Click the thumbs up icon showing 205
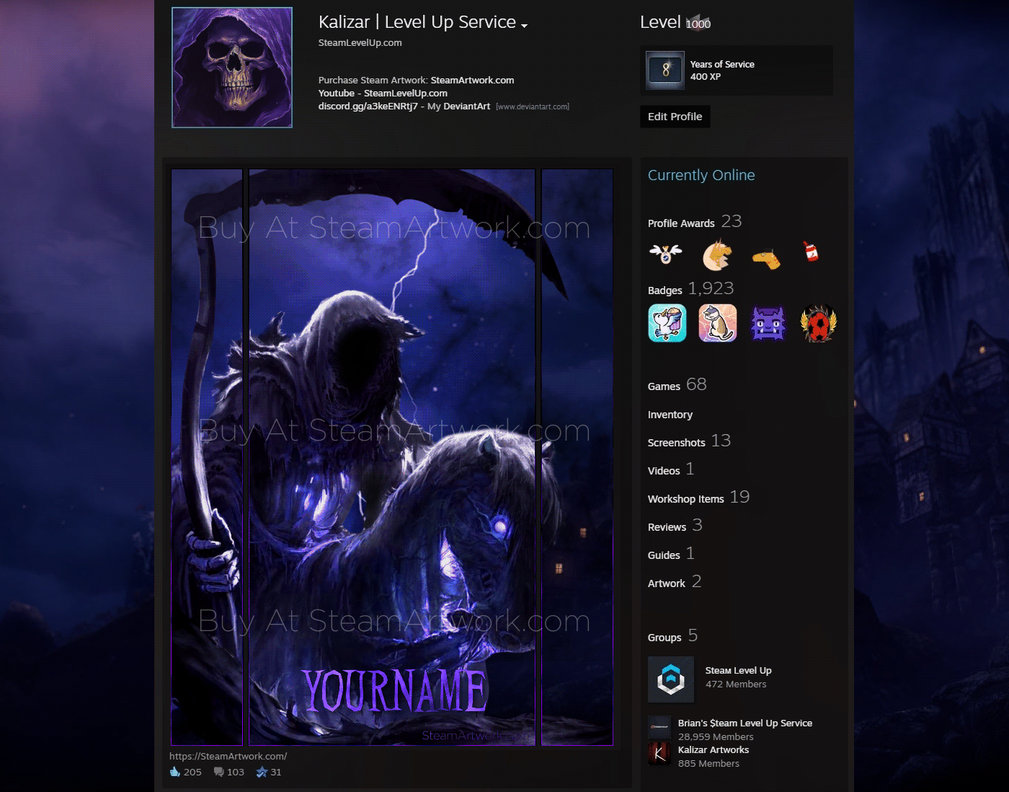Viewport: 1009px width, 792px height. click(175, 772)
